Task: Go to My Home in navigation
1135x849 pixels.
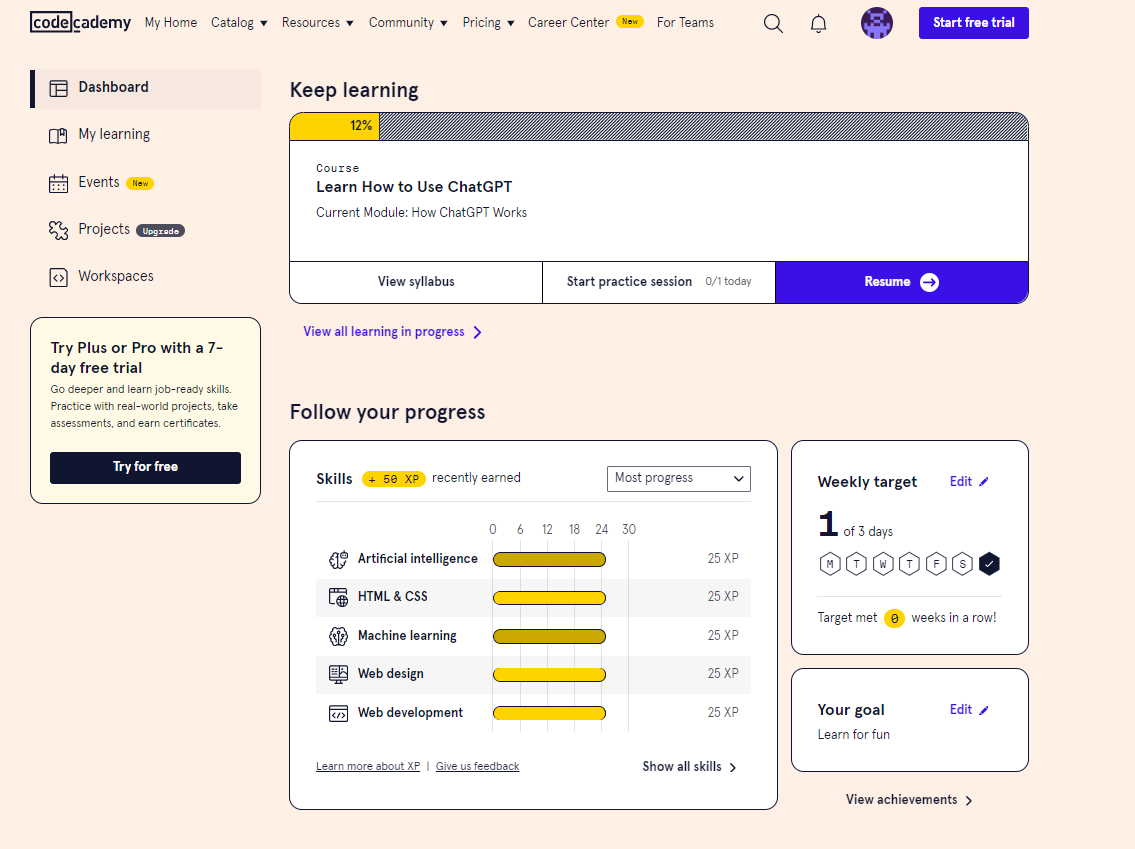Action: click(x=171, y=22)
